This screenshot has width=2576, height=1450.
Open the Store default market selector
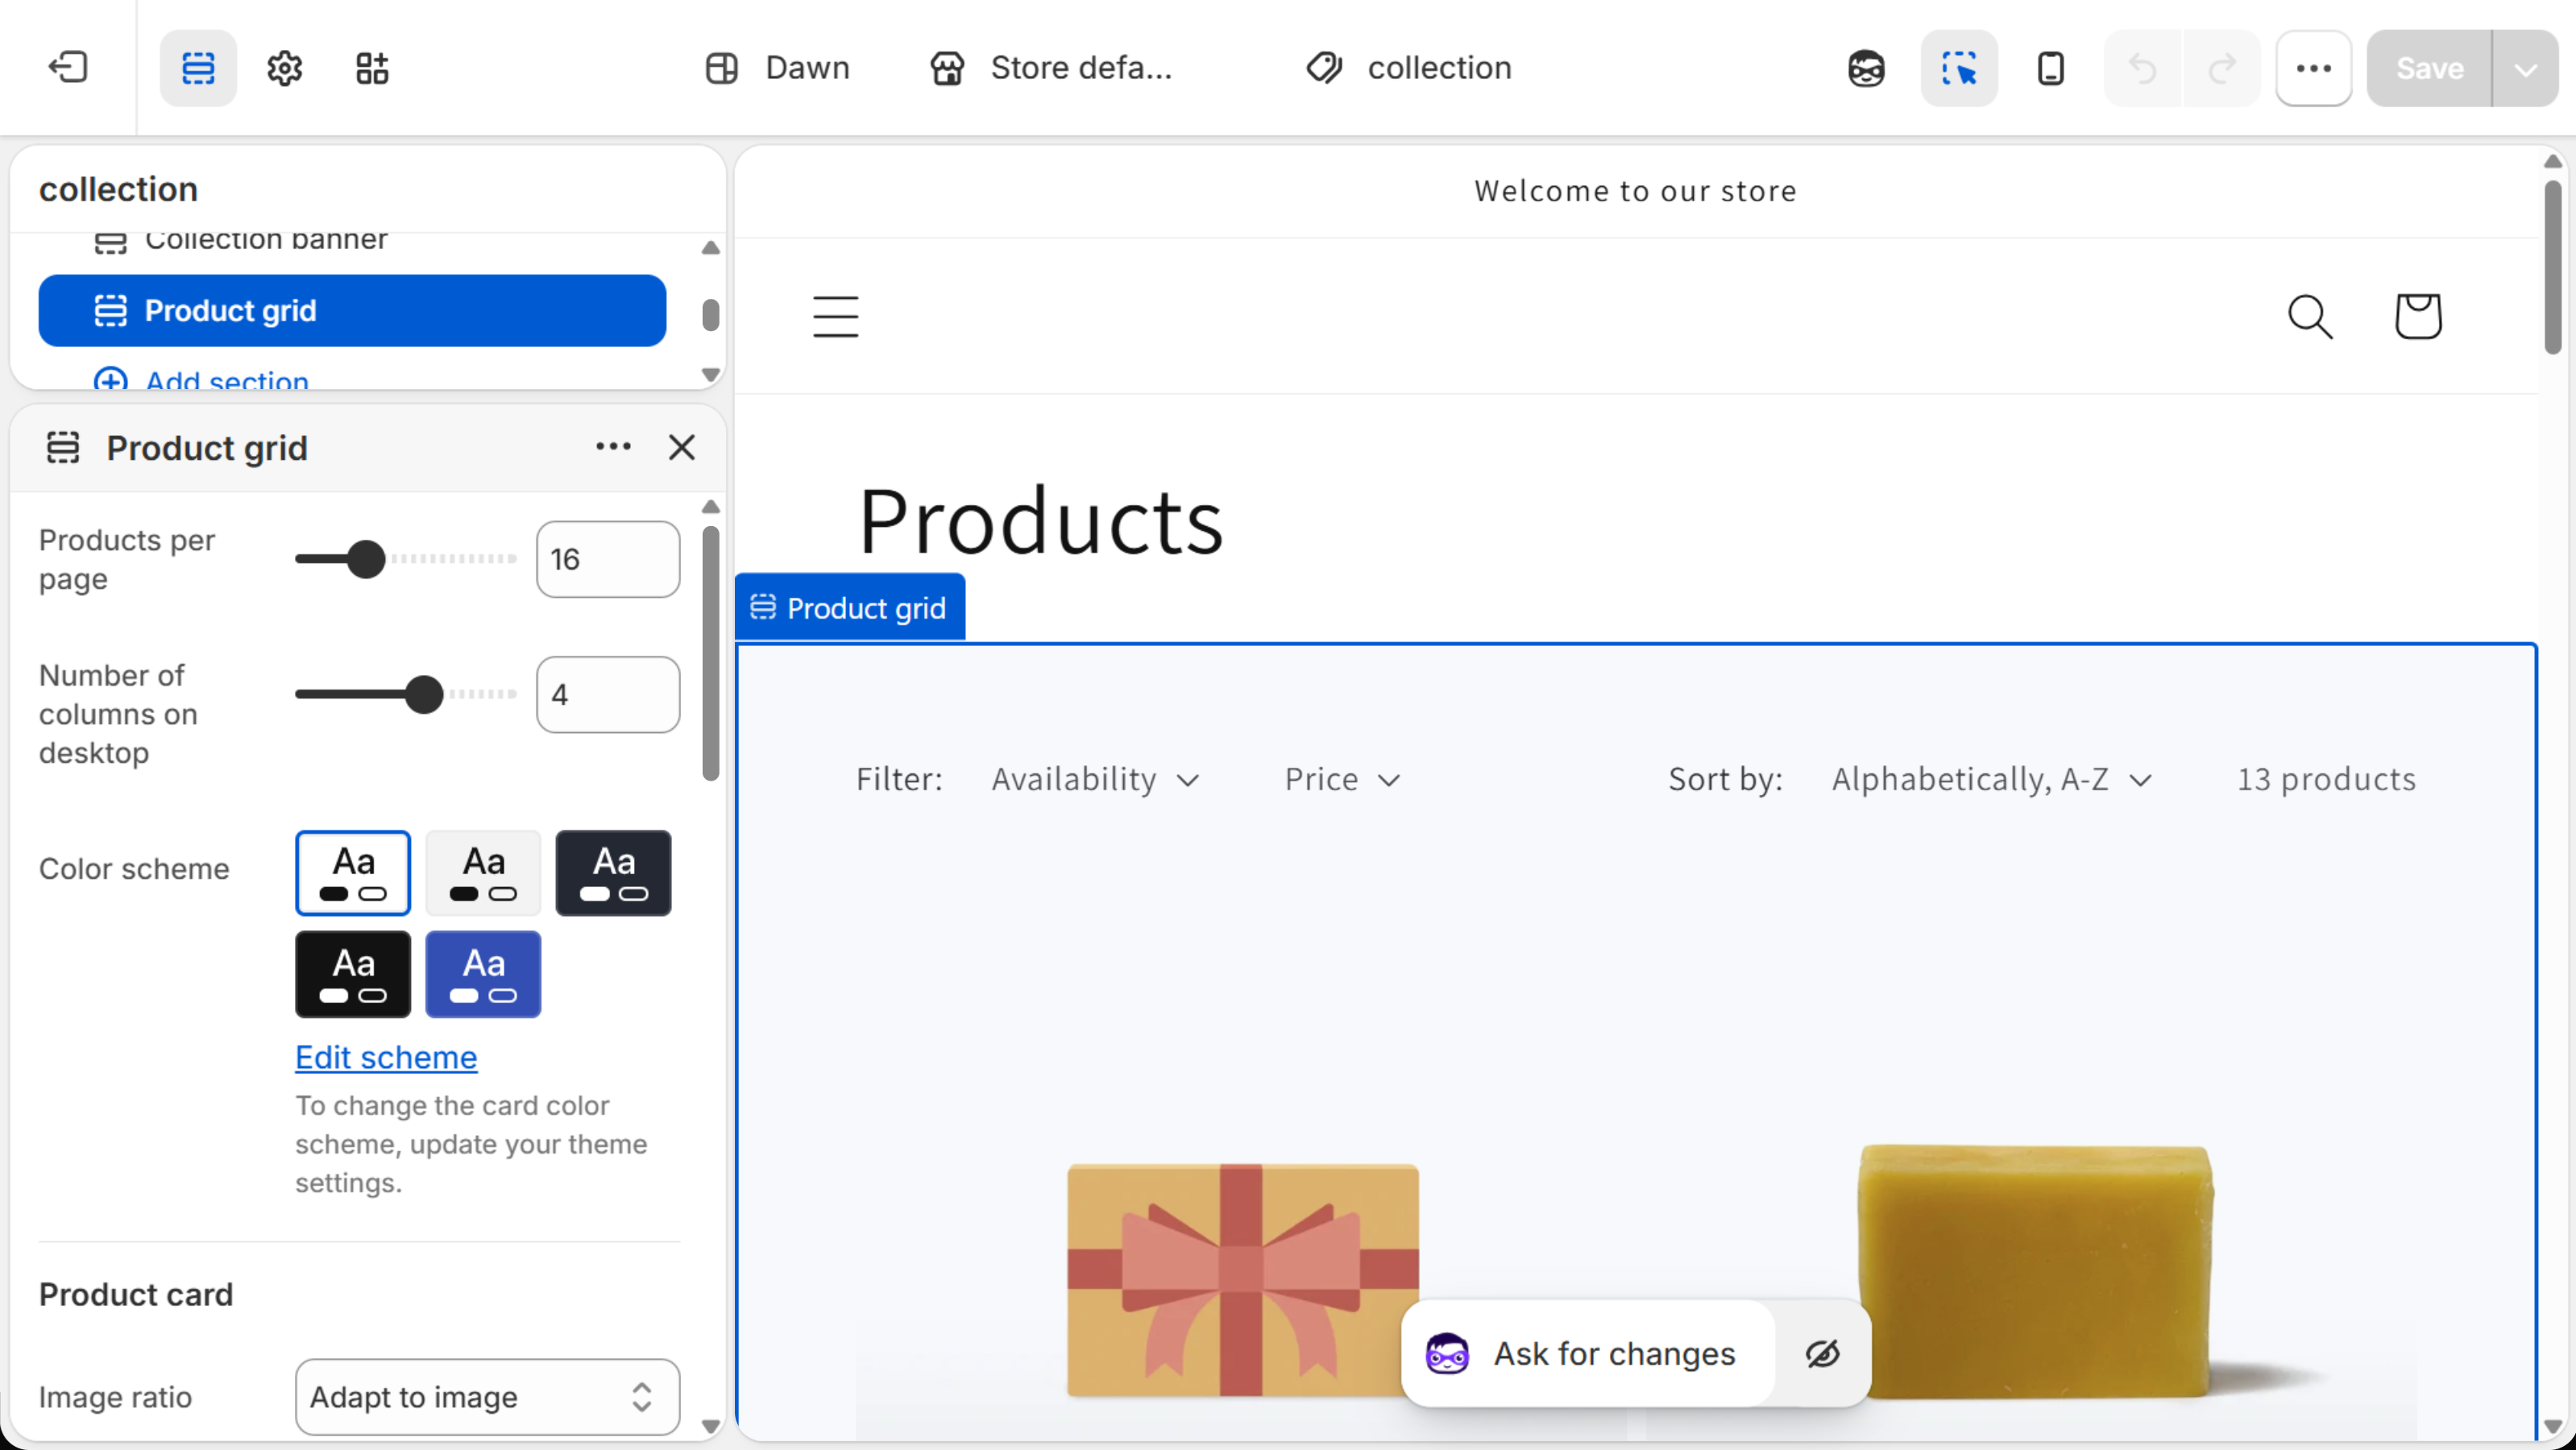(x=1052, y=68)
